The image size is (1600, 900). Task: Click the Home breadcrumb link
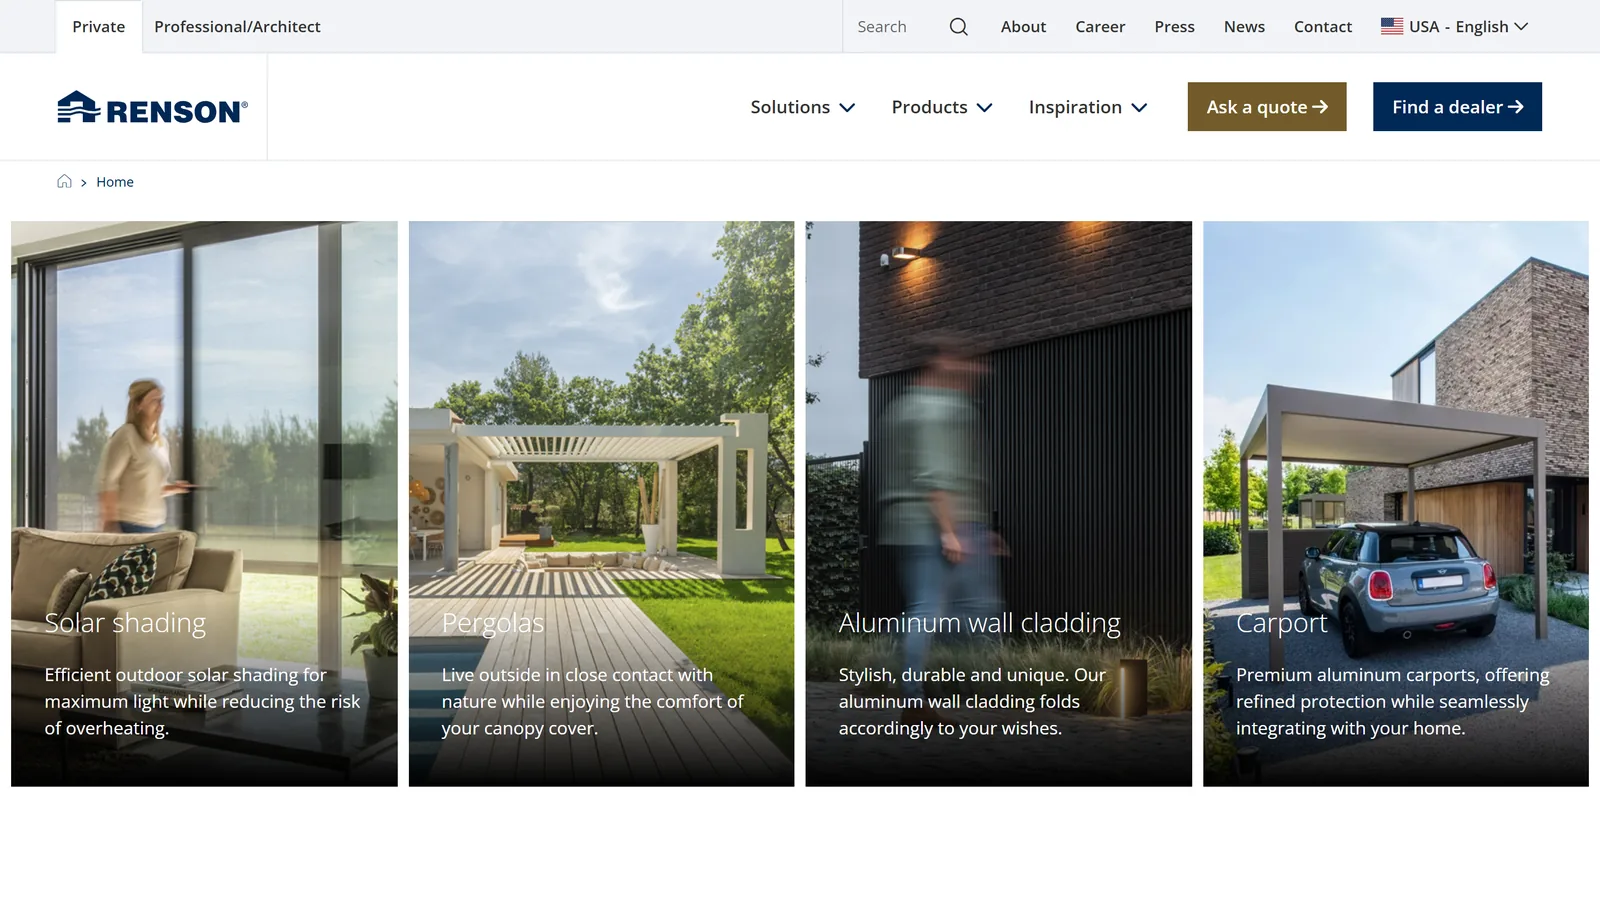(115, 182)
